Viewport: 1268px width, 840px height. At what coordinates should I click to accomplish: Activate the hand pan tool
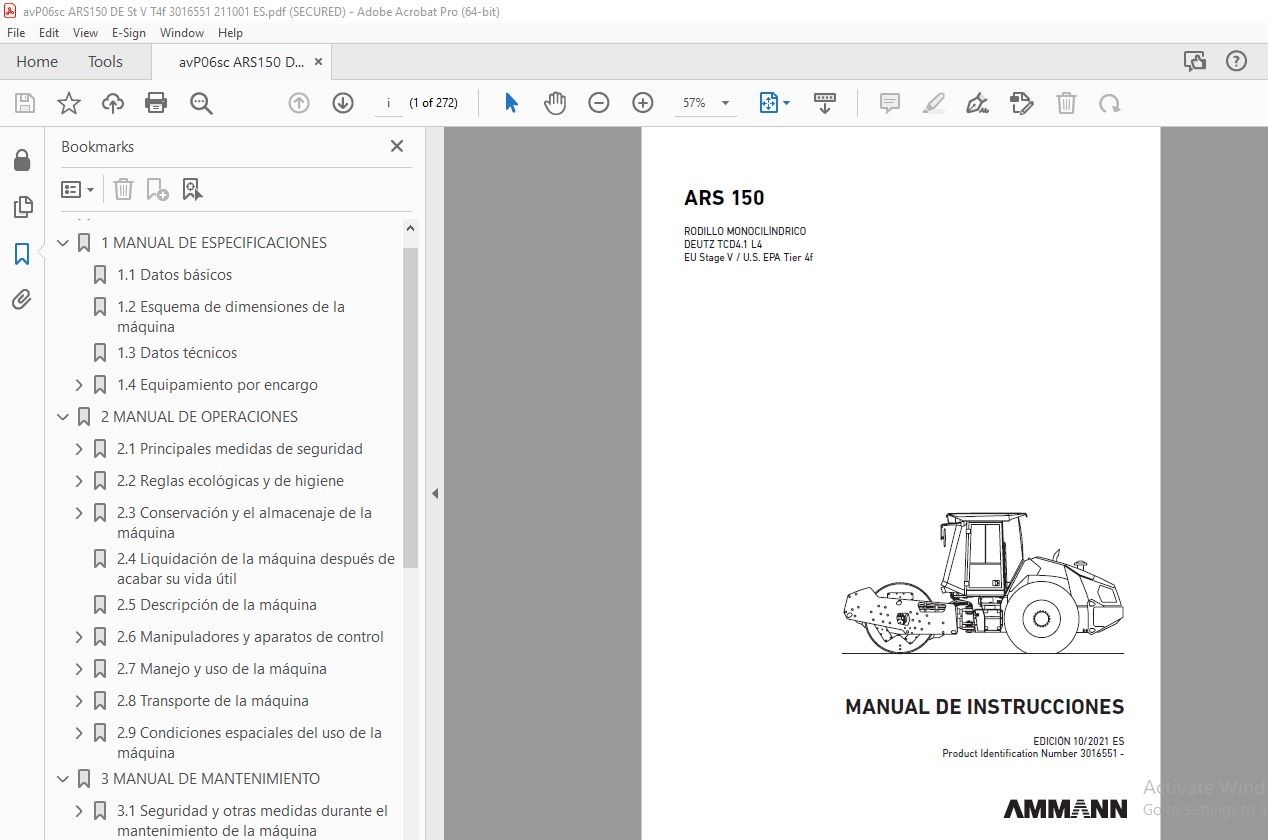click(x=555, y=103)
